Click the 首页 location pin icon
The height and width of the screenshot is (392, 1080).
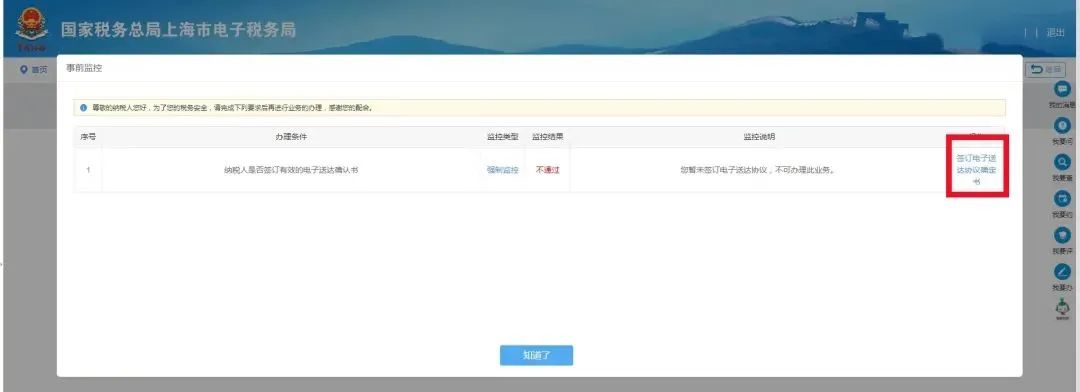point(24,70)
